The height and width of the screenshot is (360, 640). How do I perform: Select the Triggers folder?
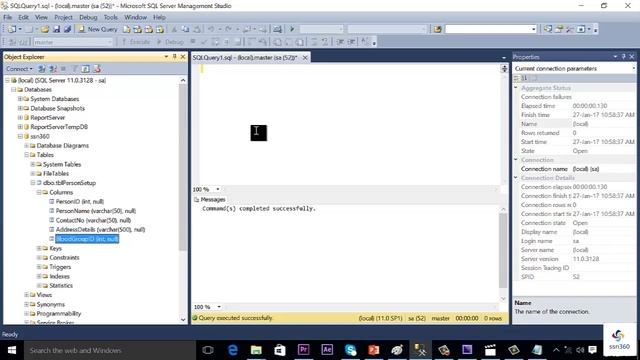click(60, 267)
